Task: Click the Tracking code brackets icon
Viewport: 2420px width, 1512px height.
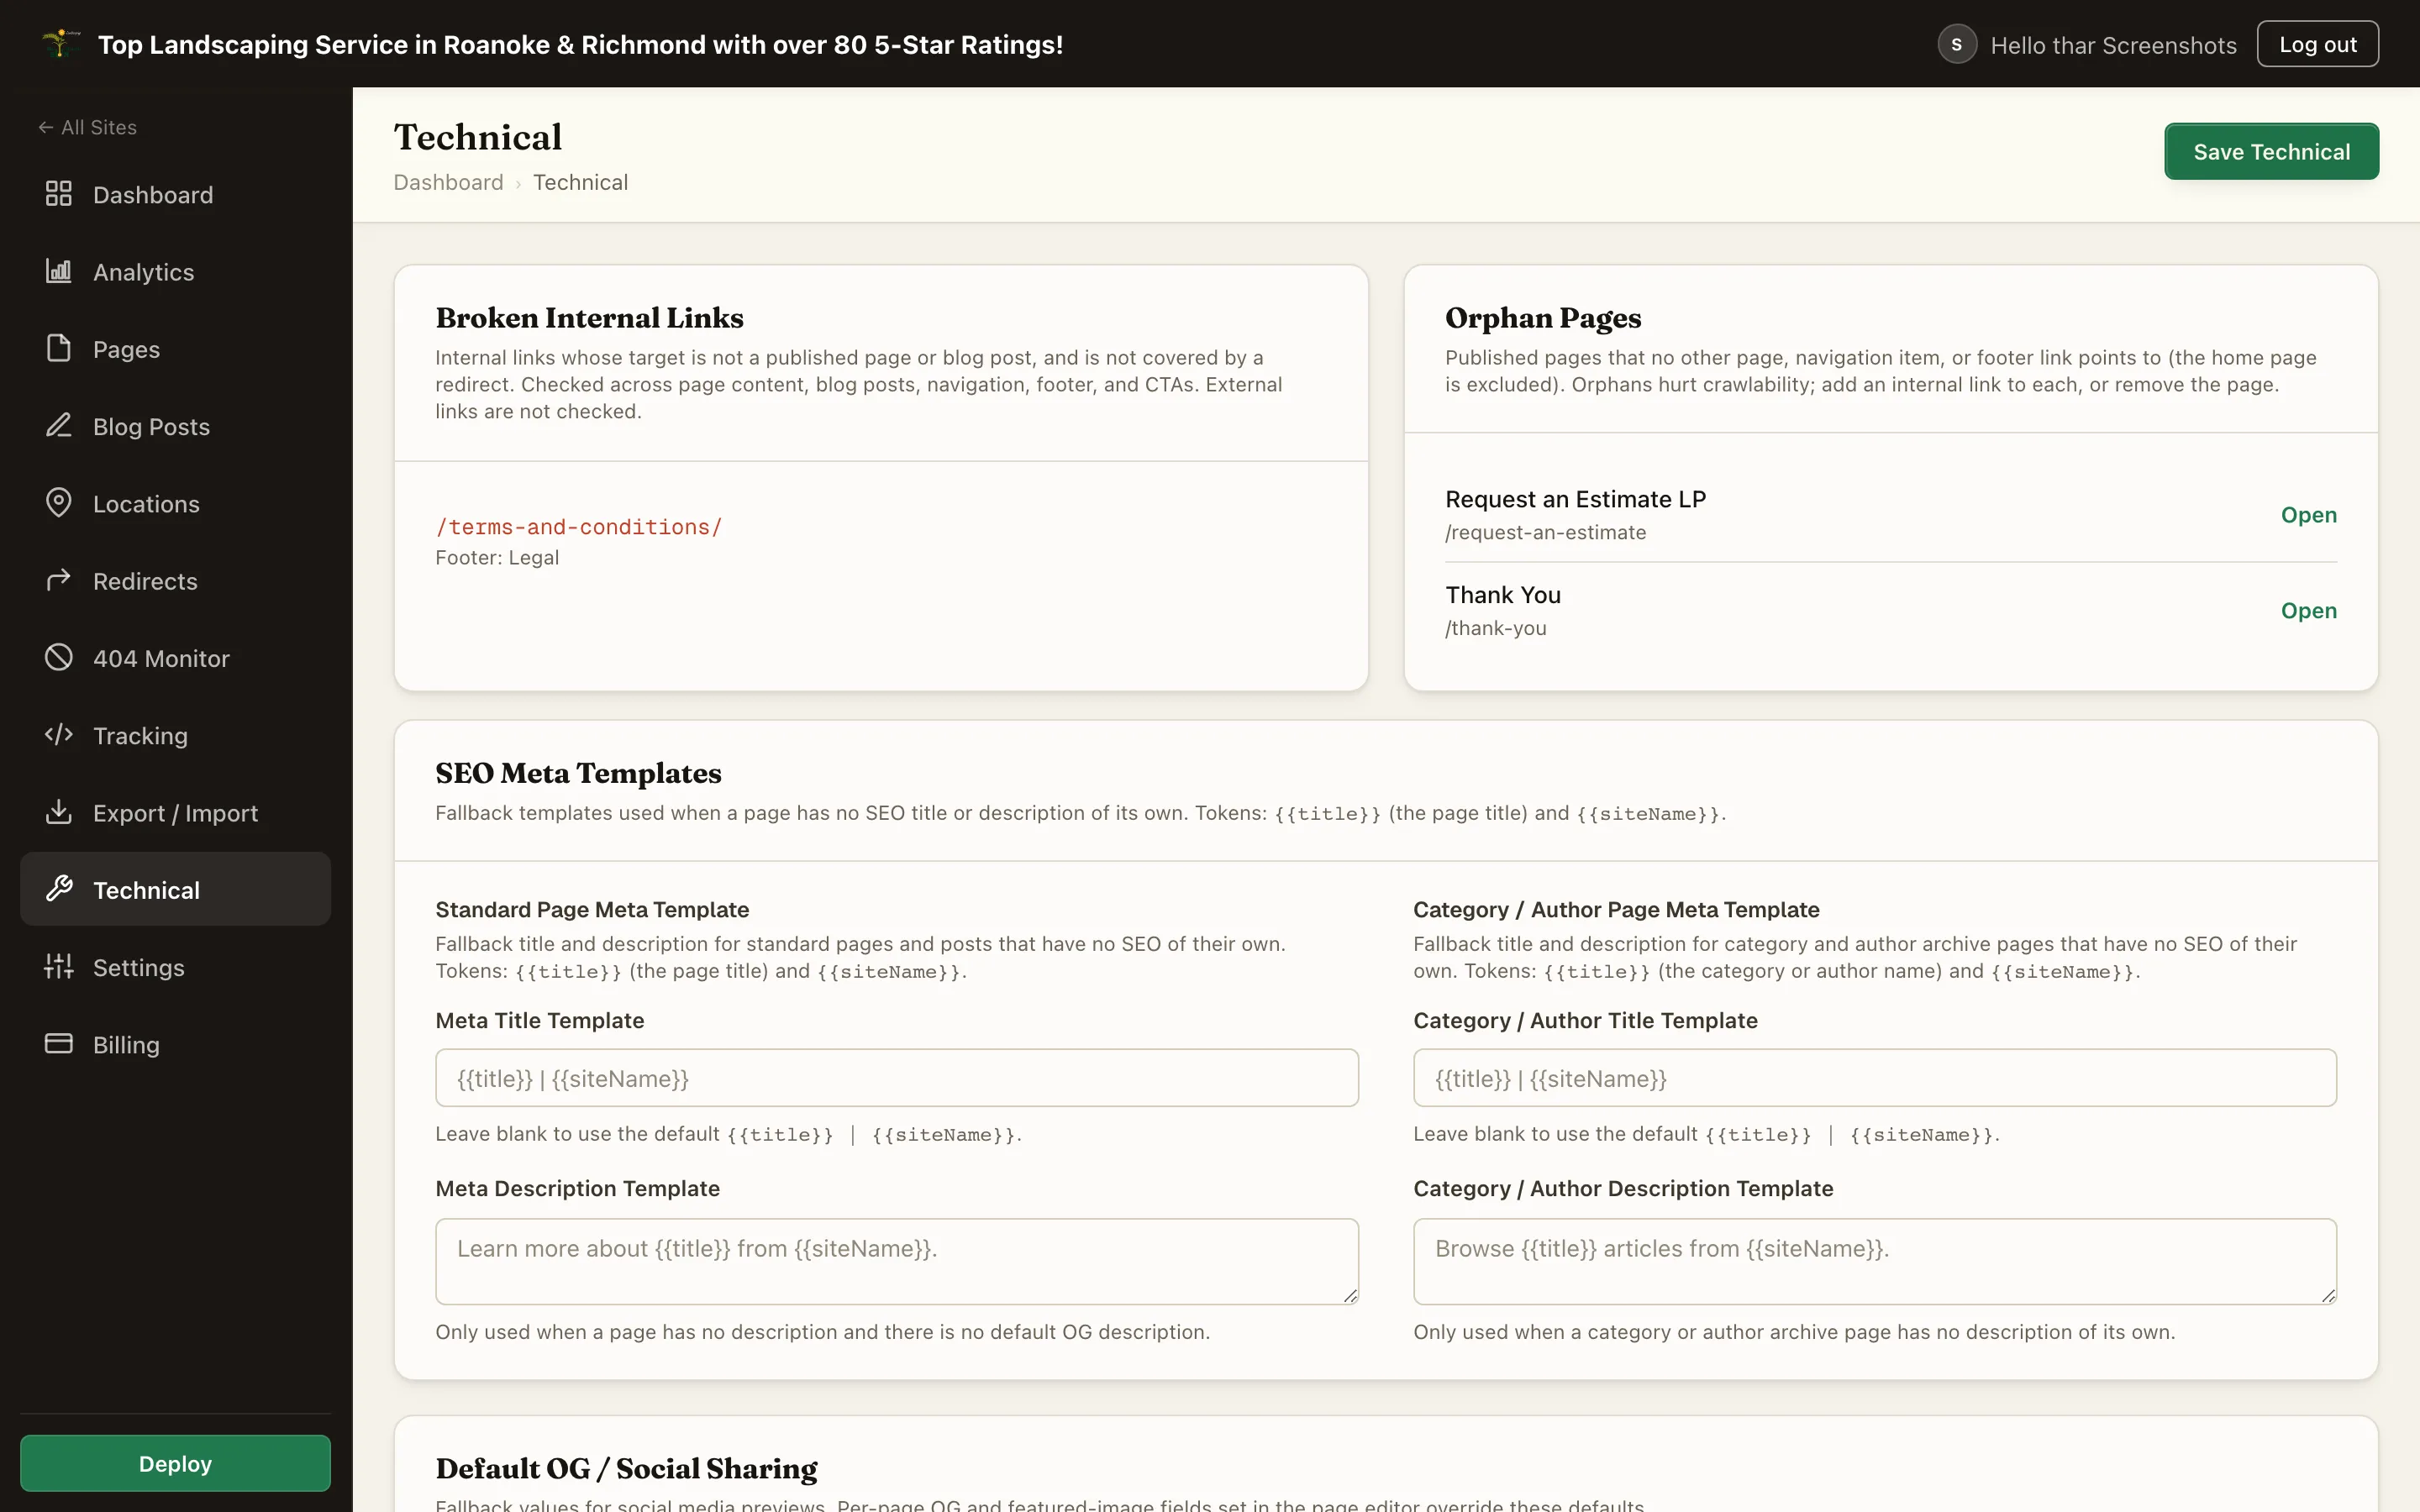Action: [59, 735]
